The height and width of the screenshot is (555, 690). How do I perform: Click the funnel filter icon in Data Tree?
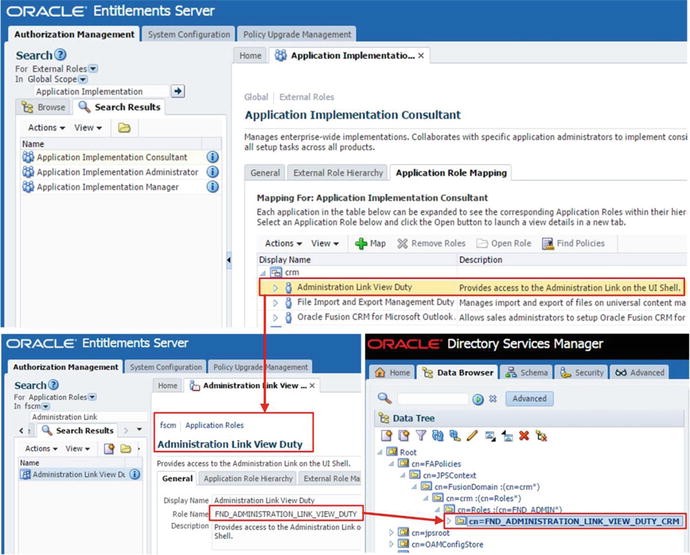click(x=421, y=436)
